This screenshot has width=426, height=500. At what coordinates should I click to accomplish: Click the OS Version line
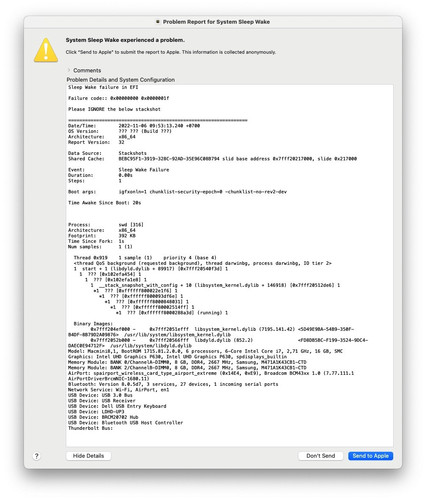coord(120,131)
